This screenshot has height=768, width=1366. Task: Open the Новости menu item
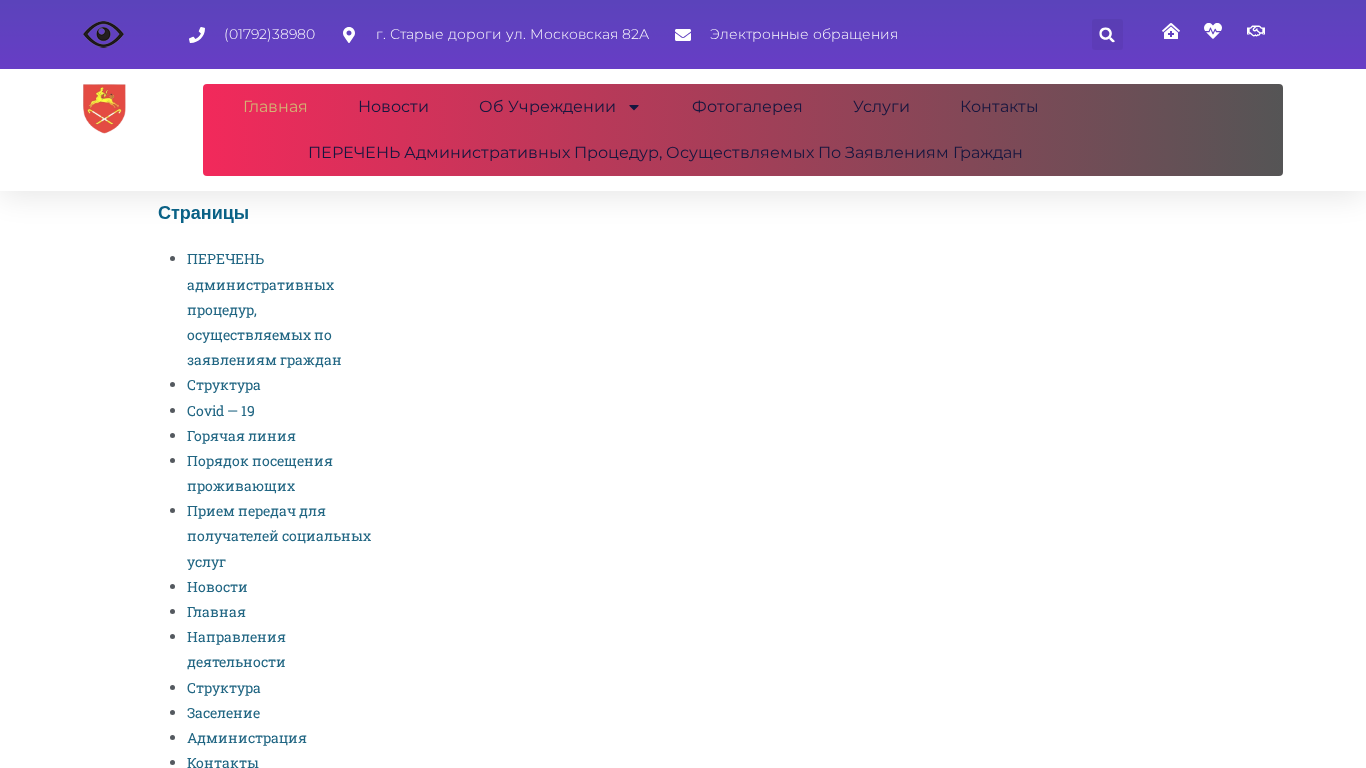coord(393,107)
